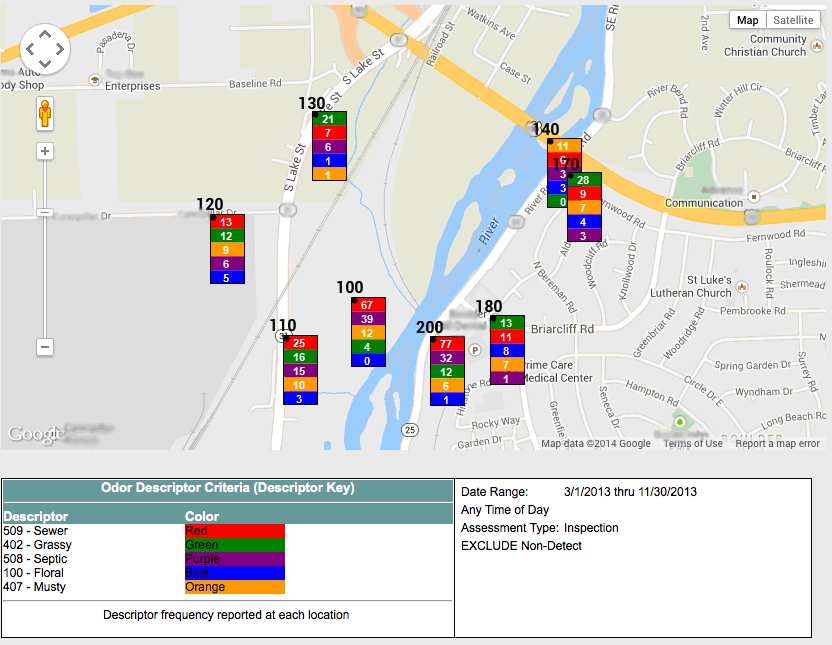Click the parking P icon near location 200
The image size is (832, 645).
coord(475,350)
